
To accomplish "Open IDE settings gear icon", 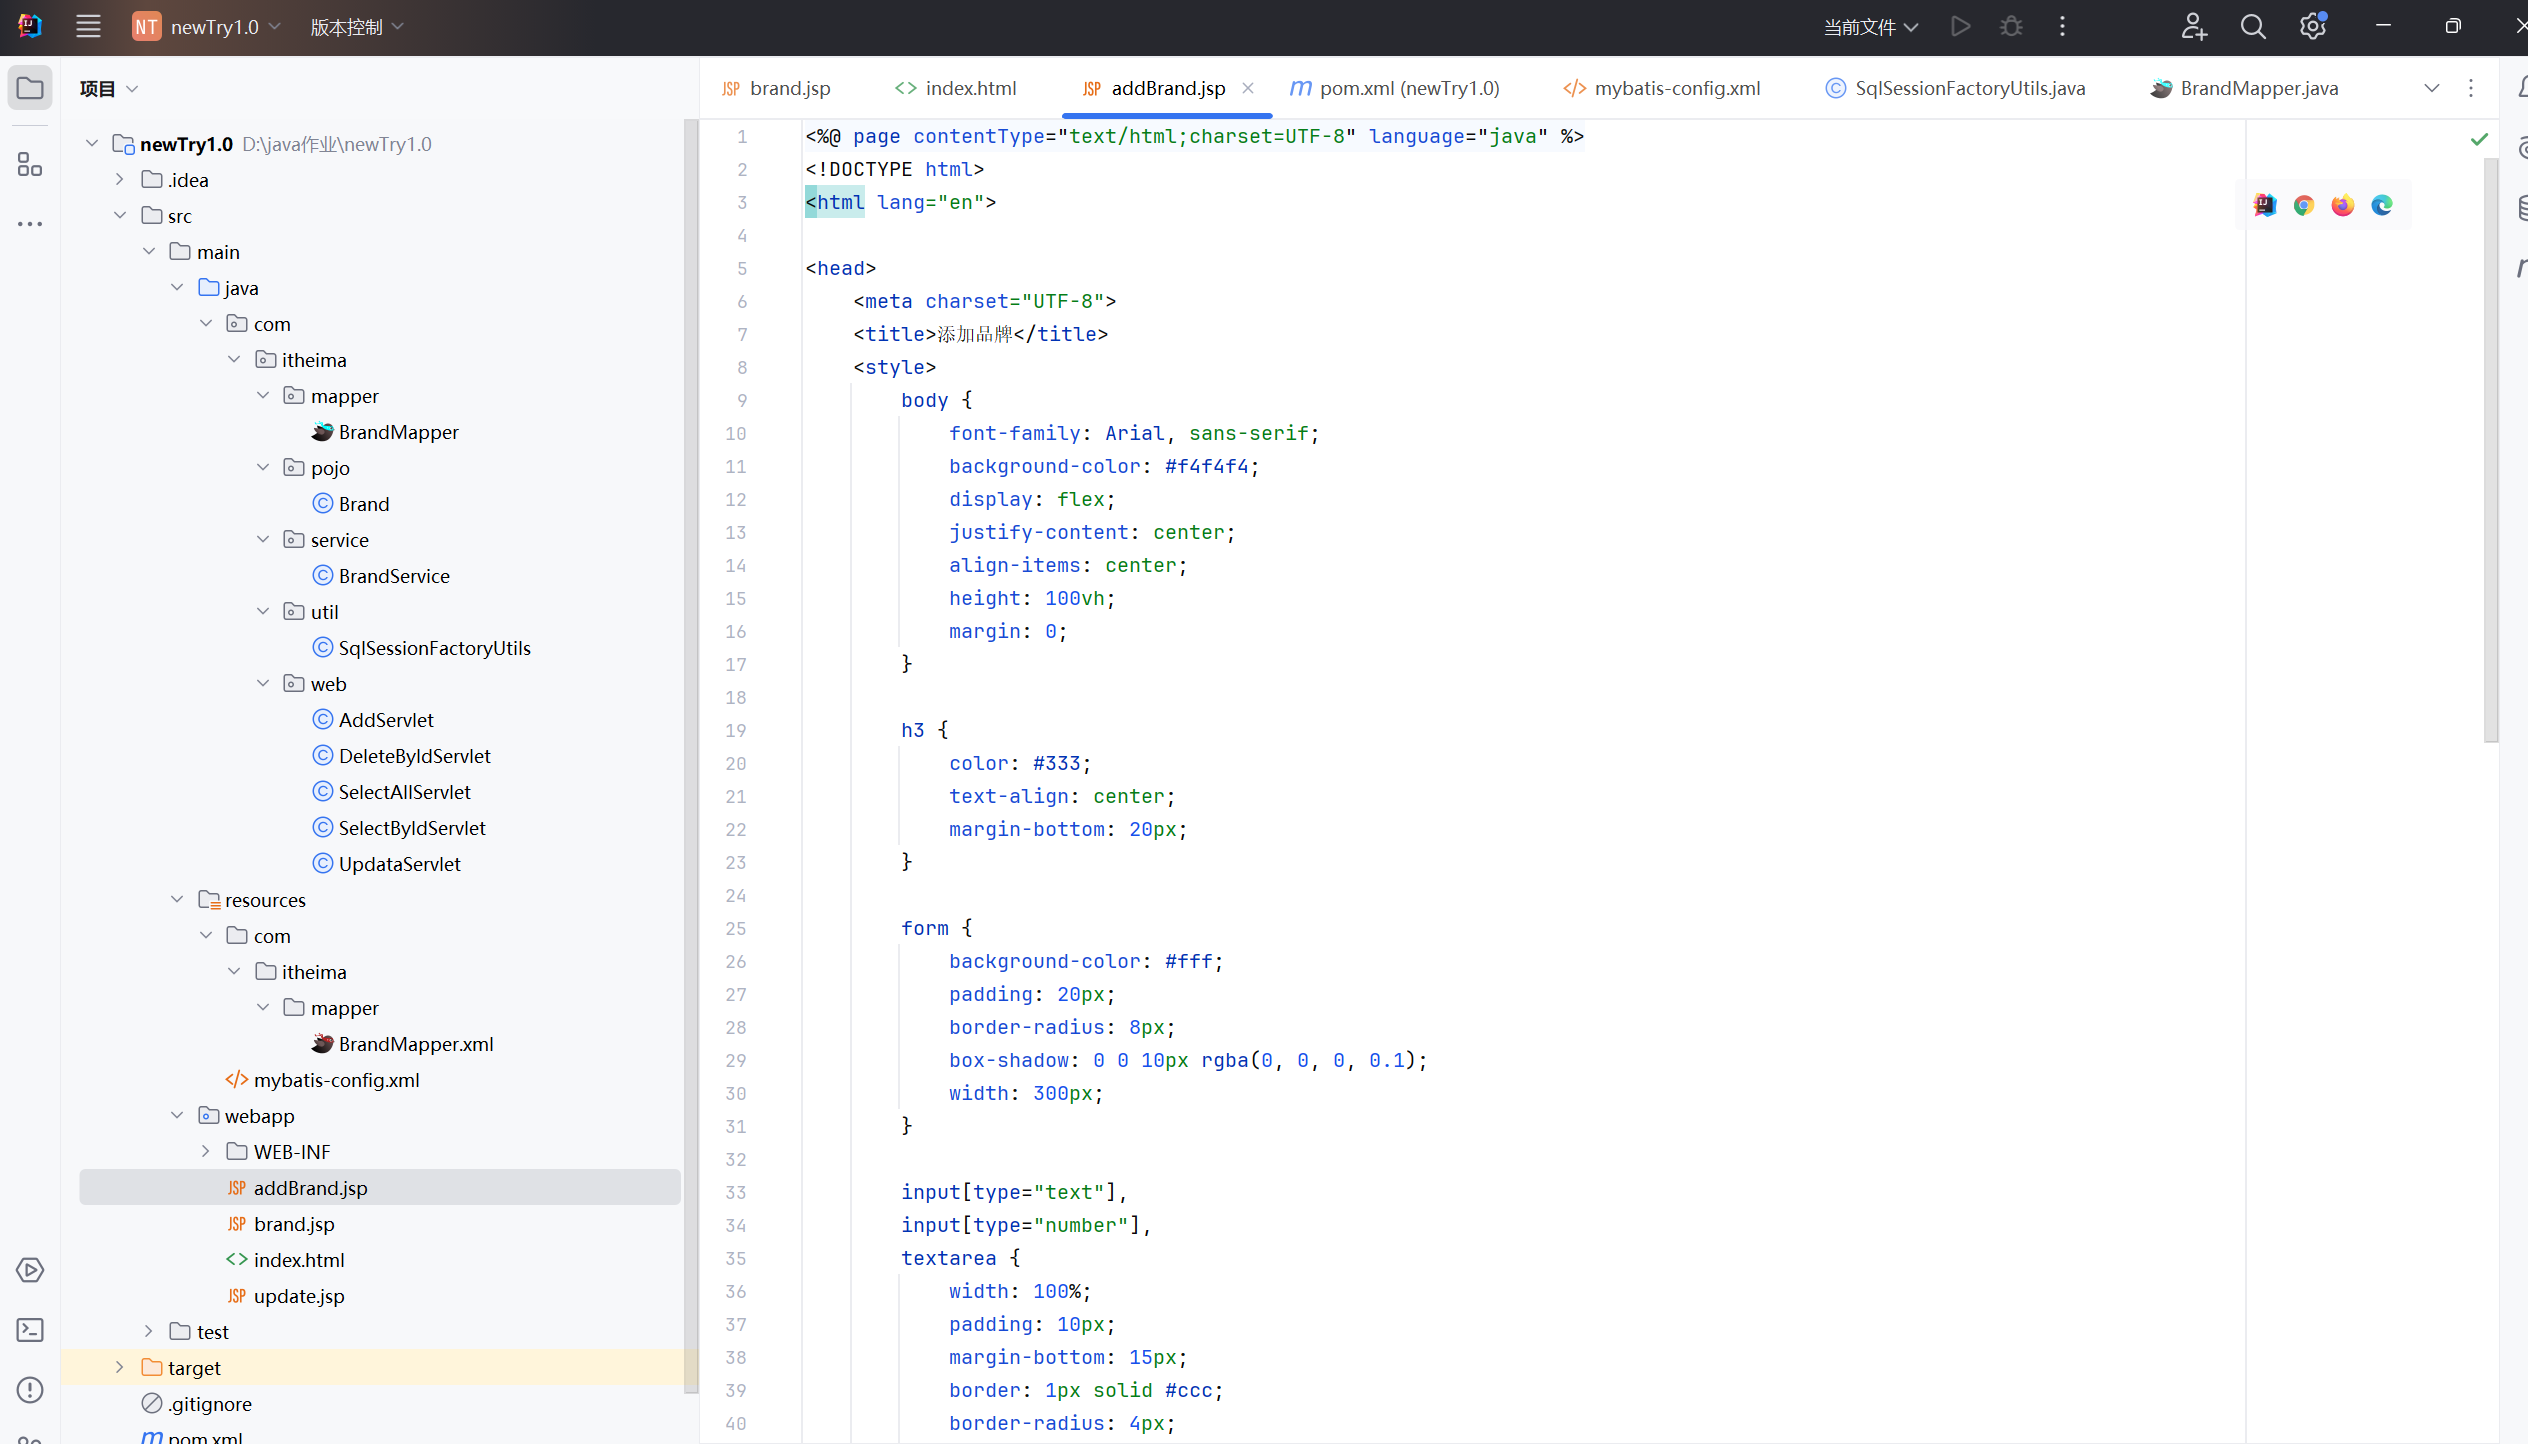I will coord(2312,27).
